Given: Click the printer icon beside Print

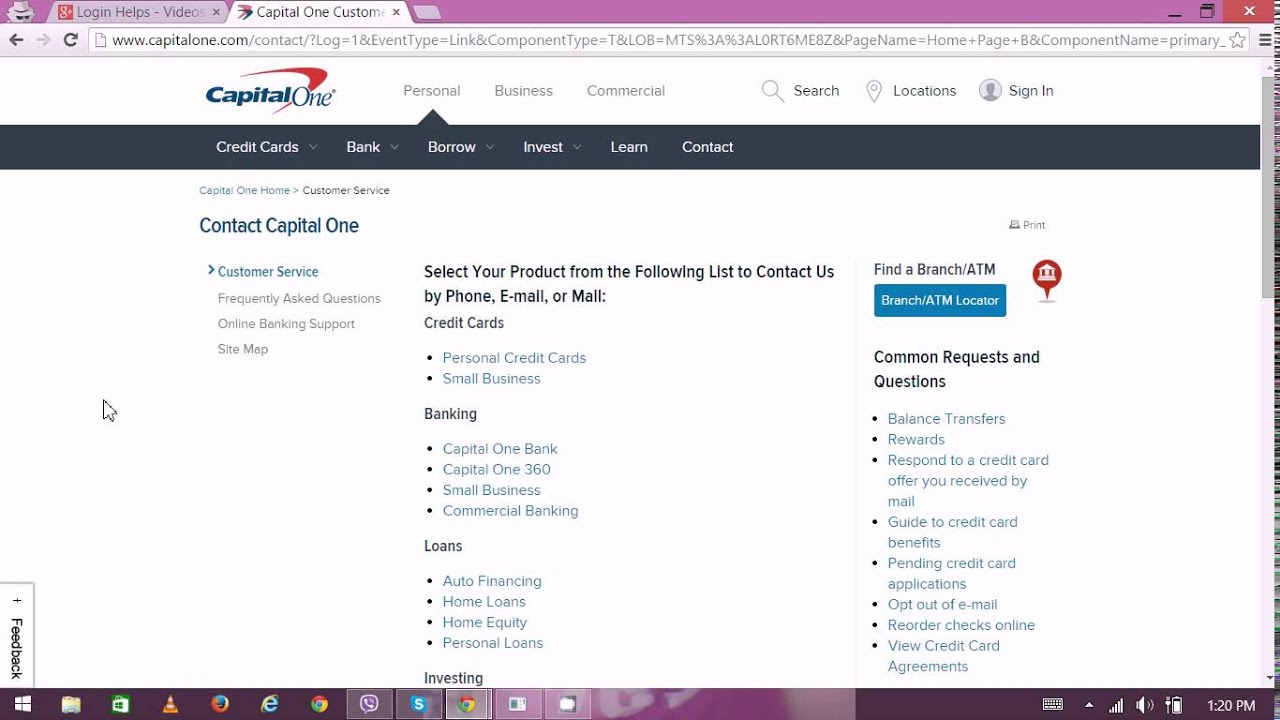Looking at the screenshot, I should [x=1014, y=225].
